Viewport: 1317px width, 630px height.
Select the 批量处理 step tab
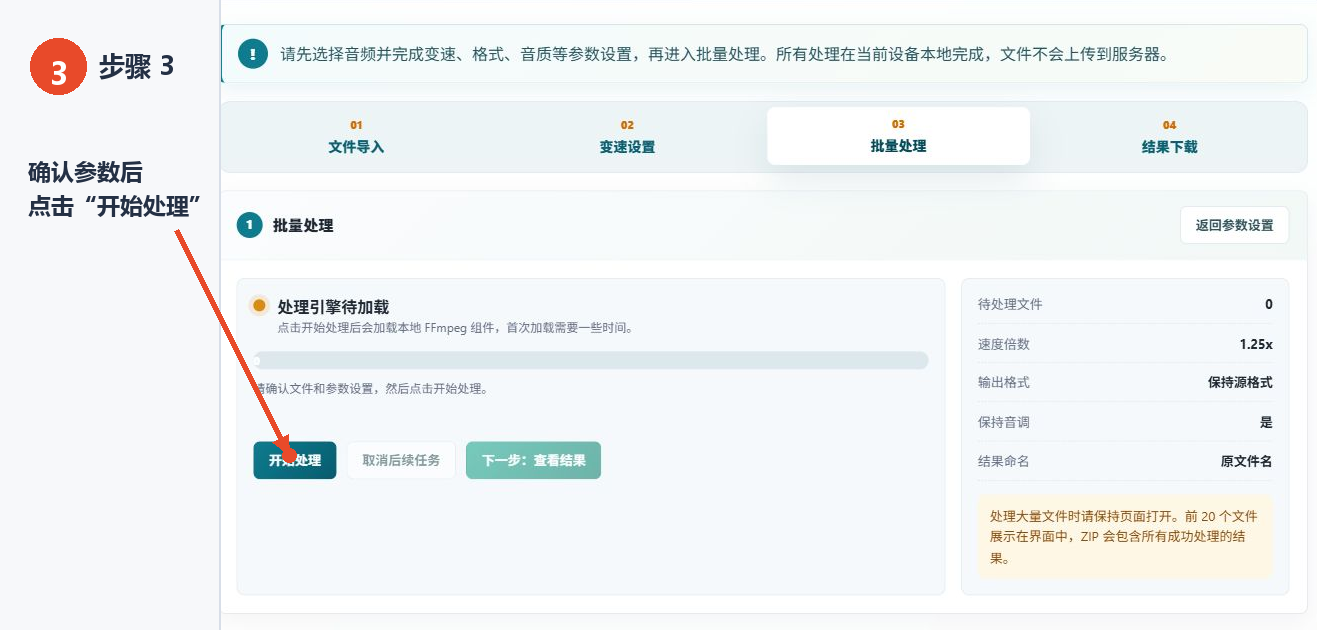coord(898,136)
